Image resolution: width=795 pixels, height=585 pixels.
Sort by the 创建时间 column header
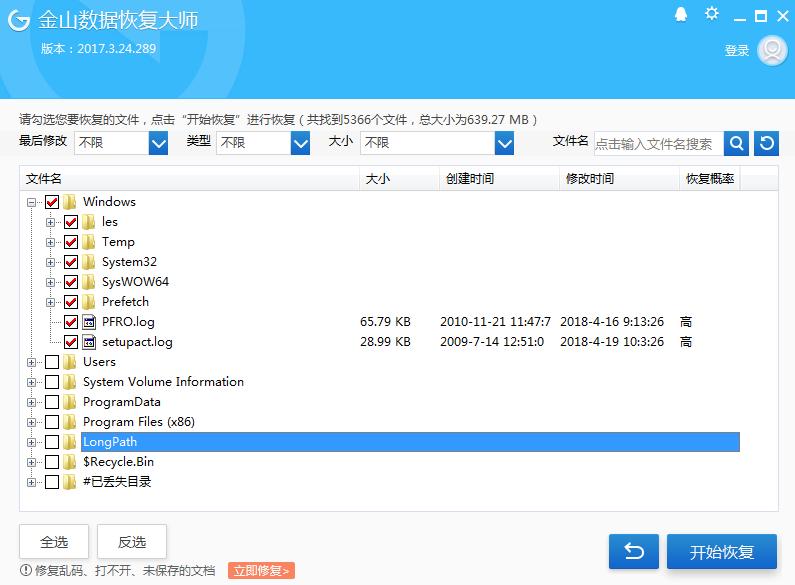[x=499, y=179]
